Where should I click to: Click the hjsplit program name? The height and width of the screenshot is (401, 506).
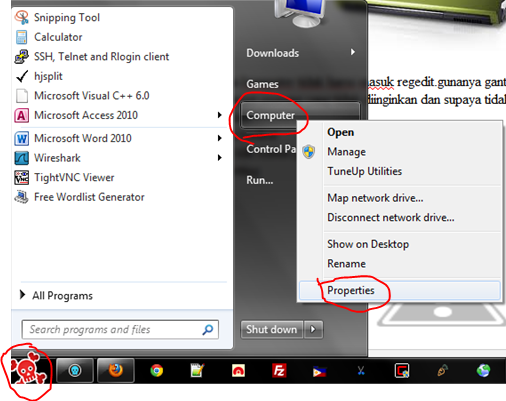[x=48, y=76]
